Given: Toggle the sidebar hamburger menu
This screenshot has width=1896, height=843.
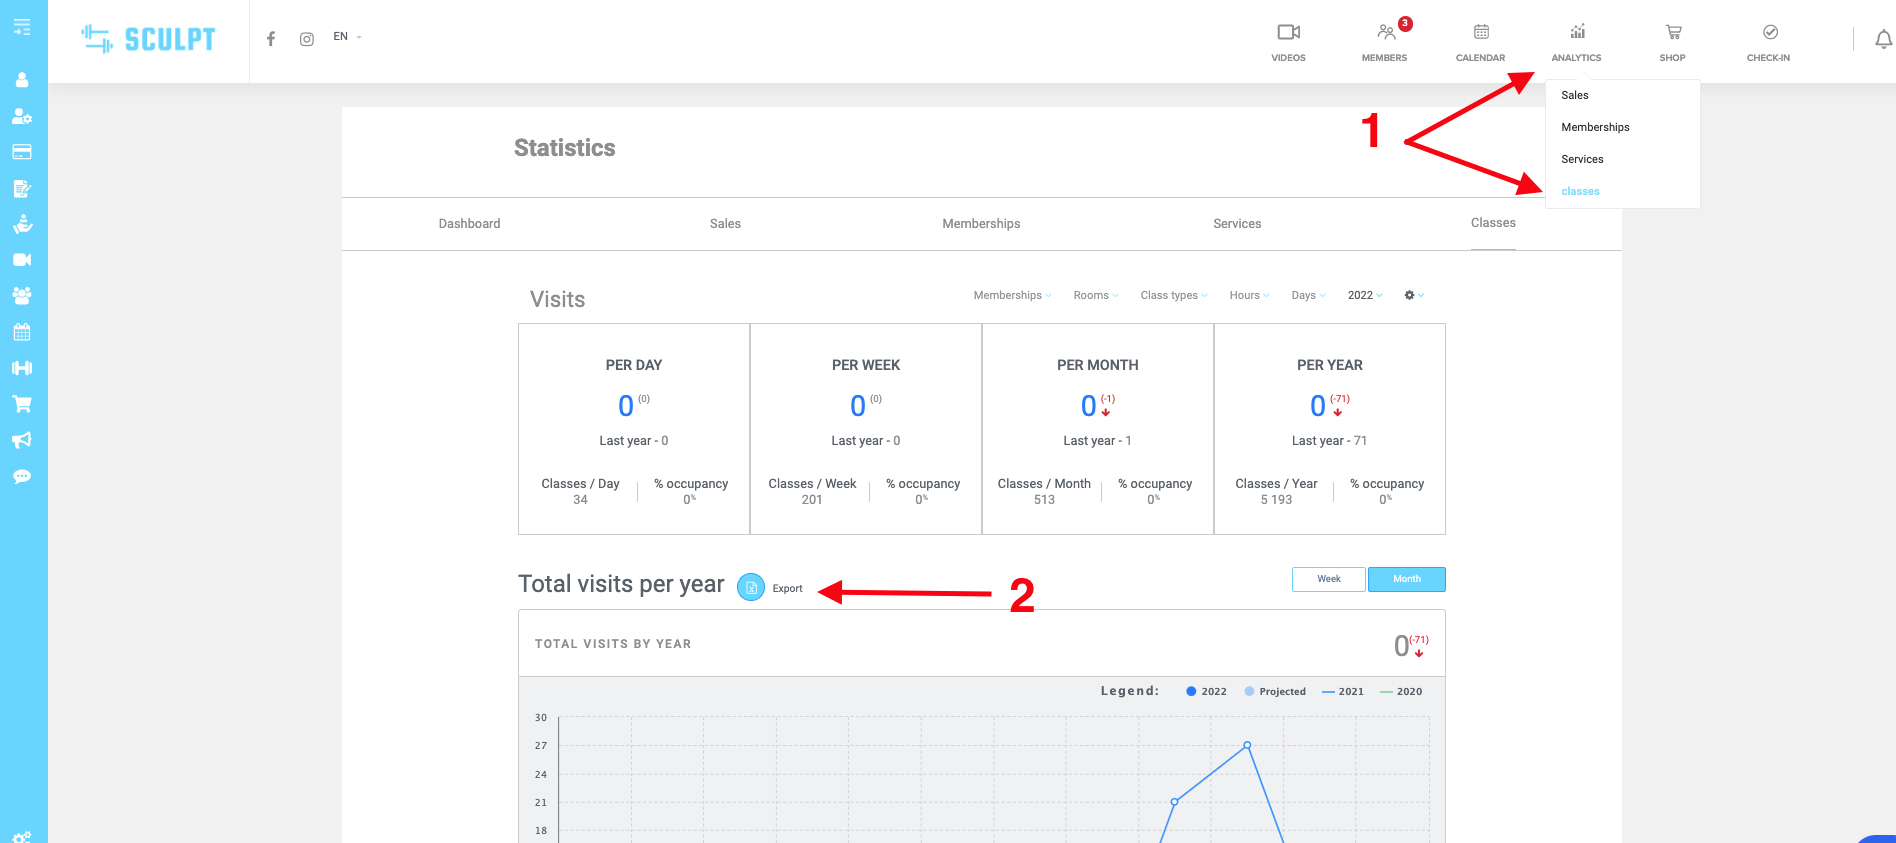Looking at the screenshot, I should pos(22,27).
